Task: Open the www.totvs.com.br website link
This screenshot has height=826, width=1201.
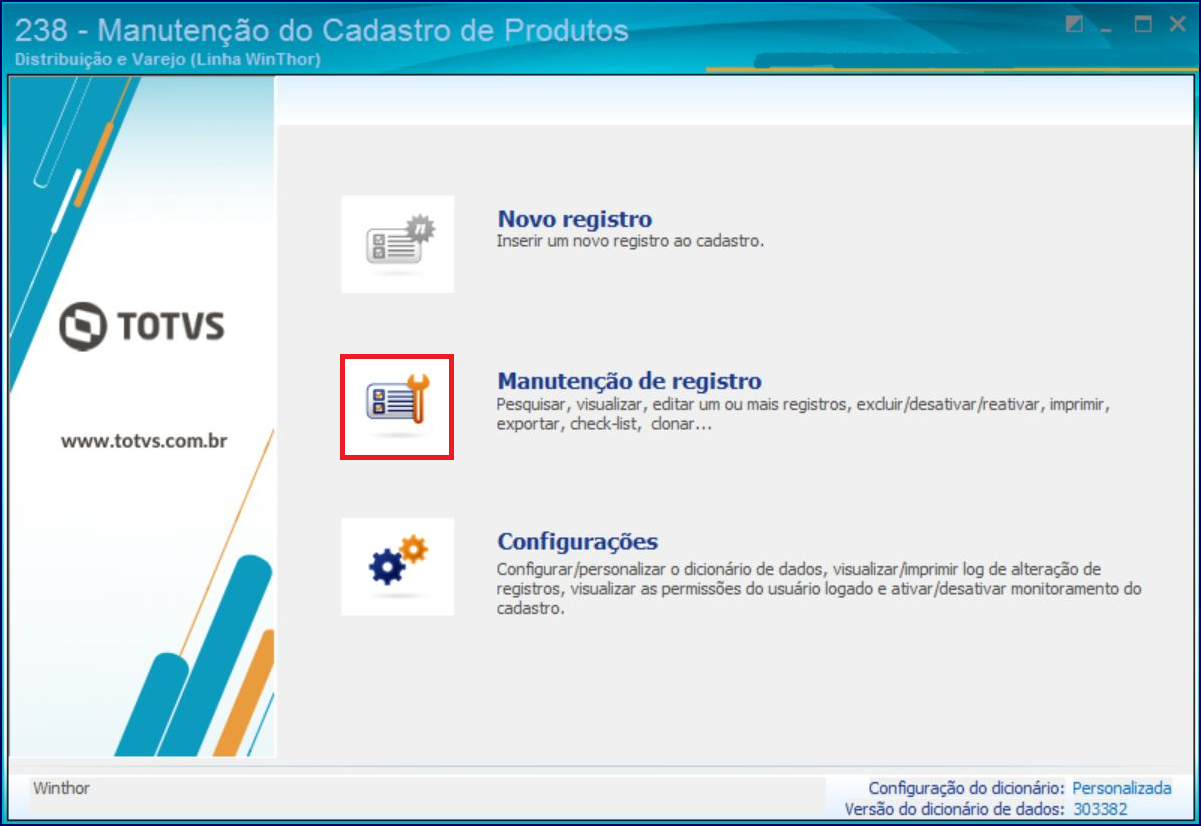Action: click(144, 440)
